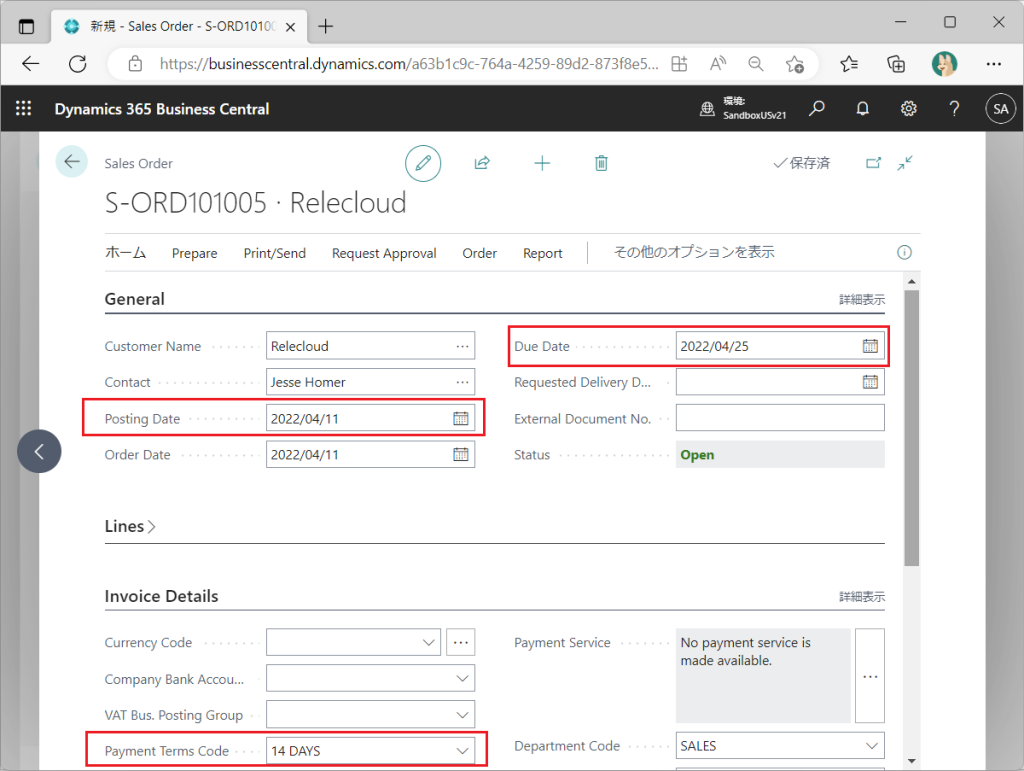Open notifications bell icon
The width and height of the screenshot is (1024, 771).
point(863,108)
